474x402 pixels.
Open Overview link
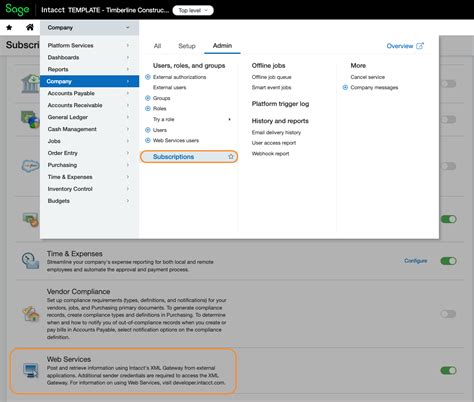(x=400, y=46)
